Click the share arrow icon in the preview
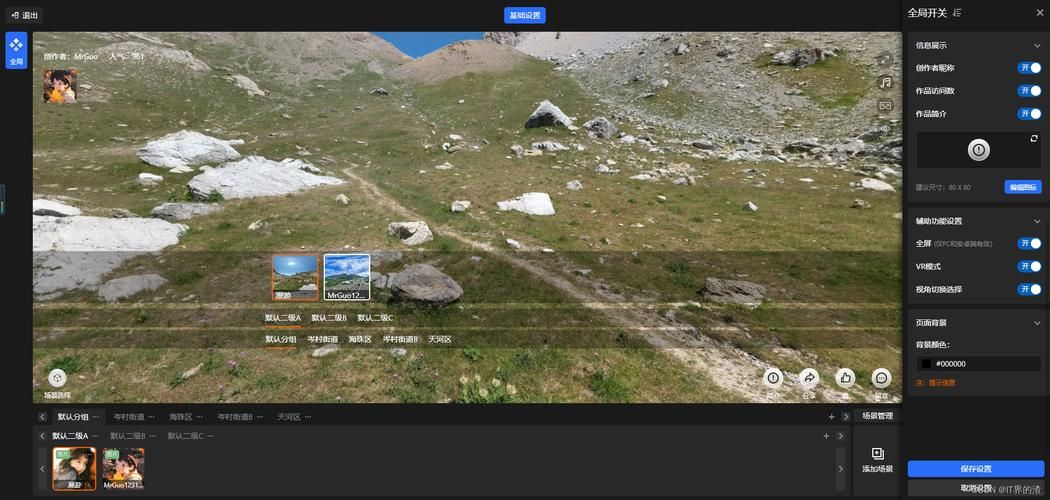The width and height of the screenshot is (1050, 500). pos(810,378)
